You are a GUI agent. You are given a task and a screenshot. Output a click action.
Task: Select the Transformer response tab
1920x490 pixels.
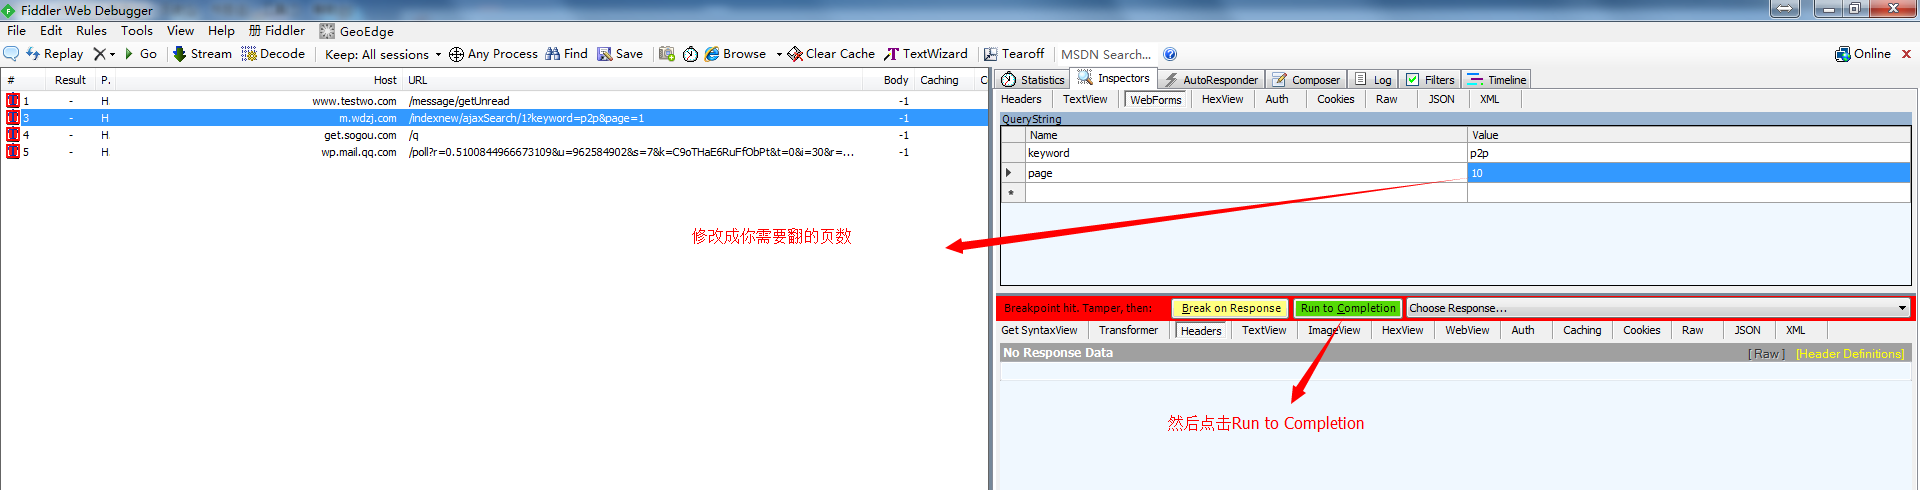(1128, 330)
